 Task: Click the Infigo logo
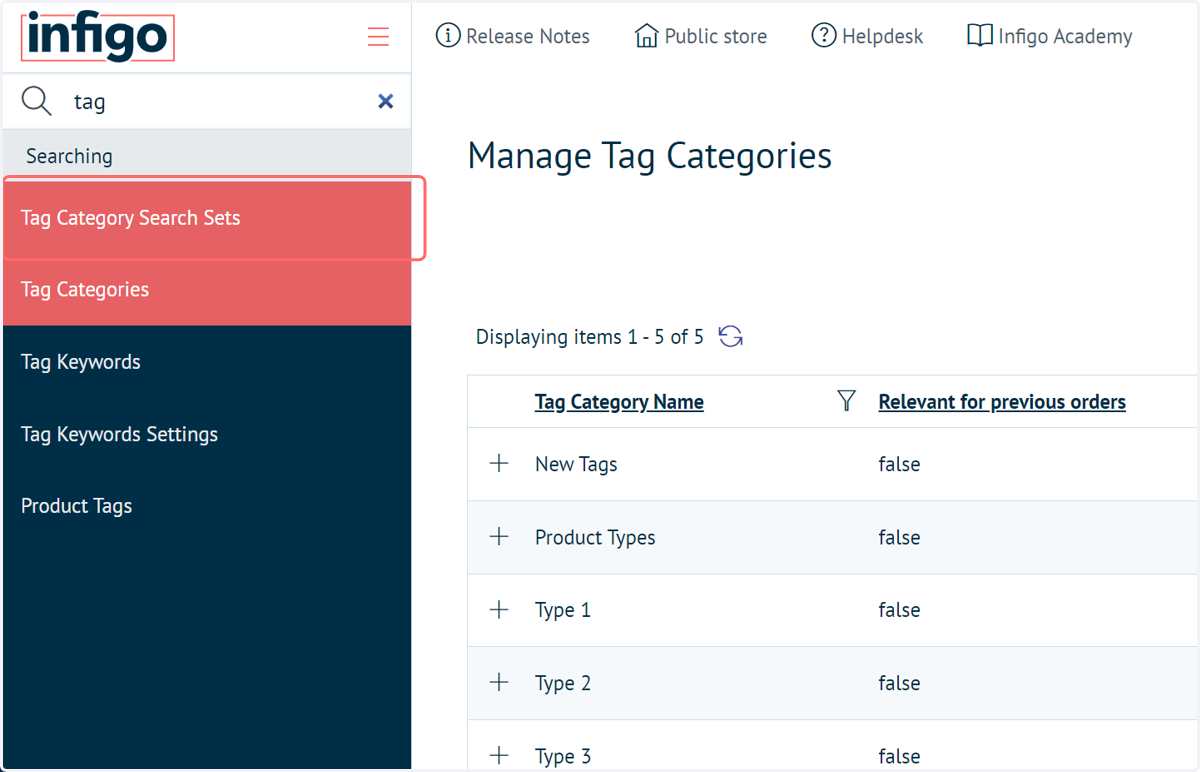(x=97, y=38)
